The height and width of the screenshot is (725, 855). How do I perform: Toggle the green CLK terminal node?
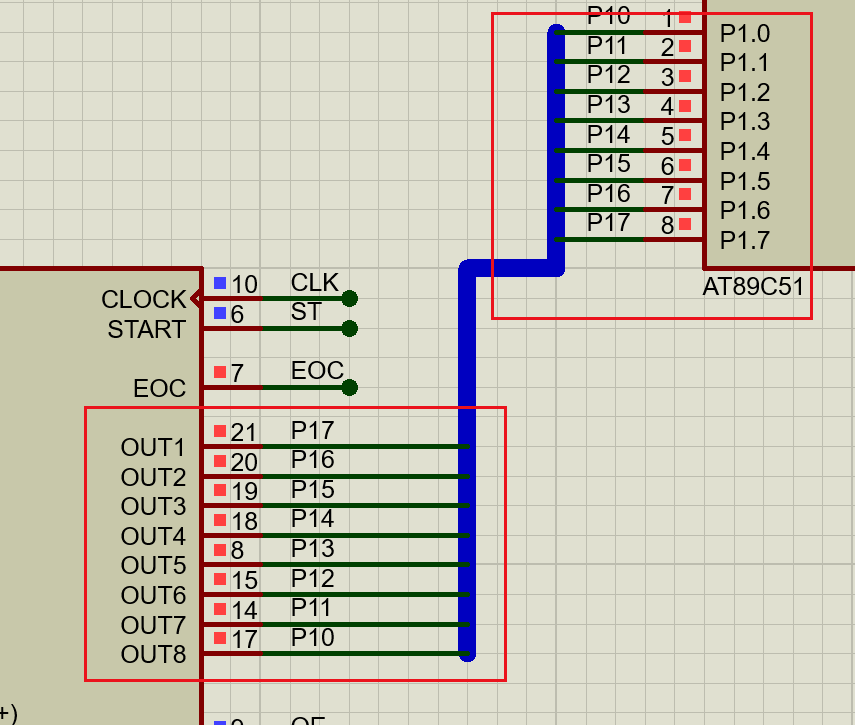pyautogui.click(x=348, y=297)
